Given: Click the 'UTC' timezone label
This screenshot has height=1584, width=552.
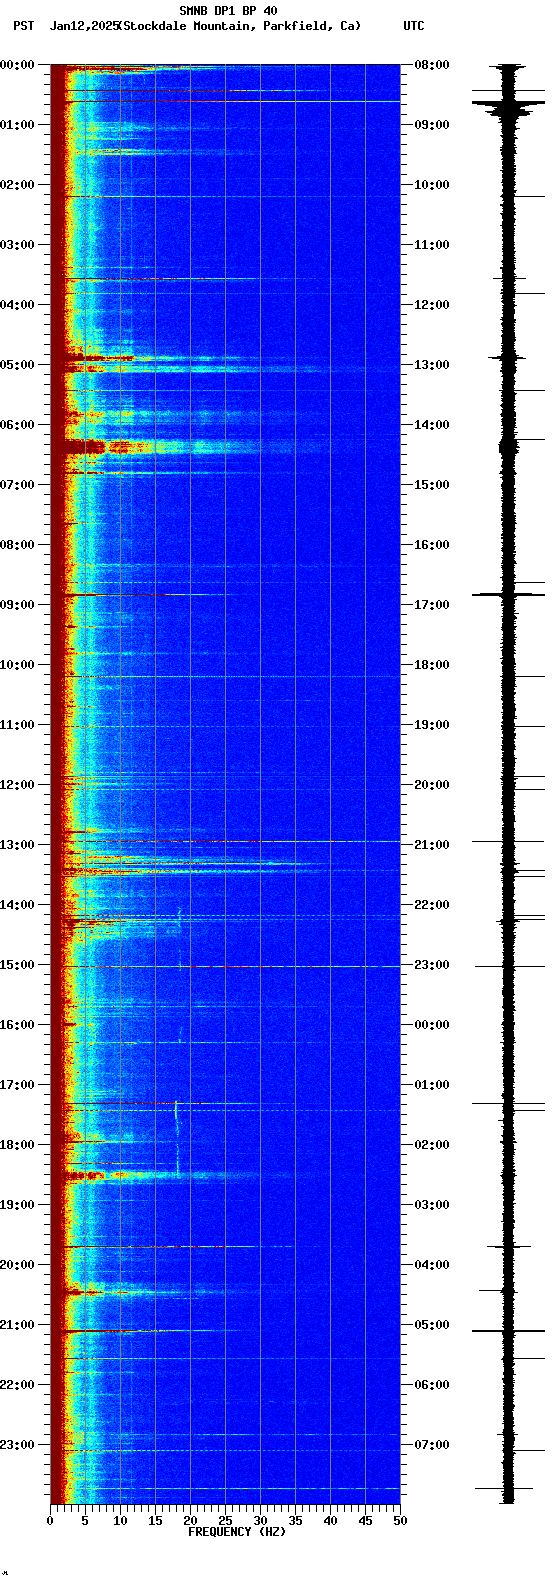Looking at the screenshot, I should (414, 26).
